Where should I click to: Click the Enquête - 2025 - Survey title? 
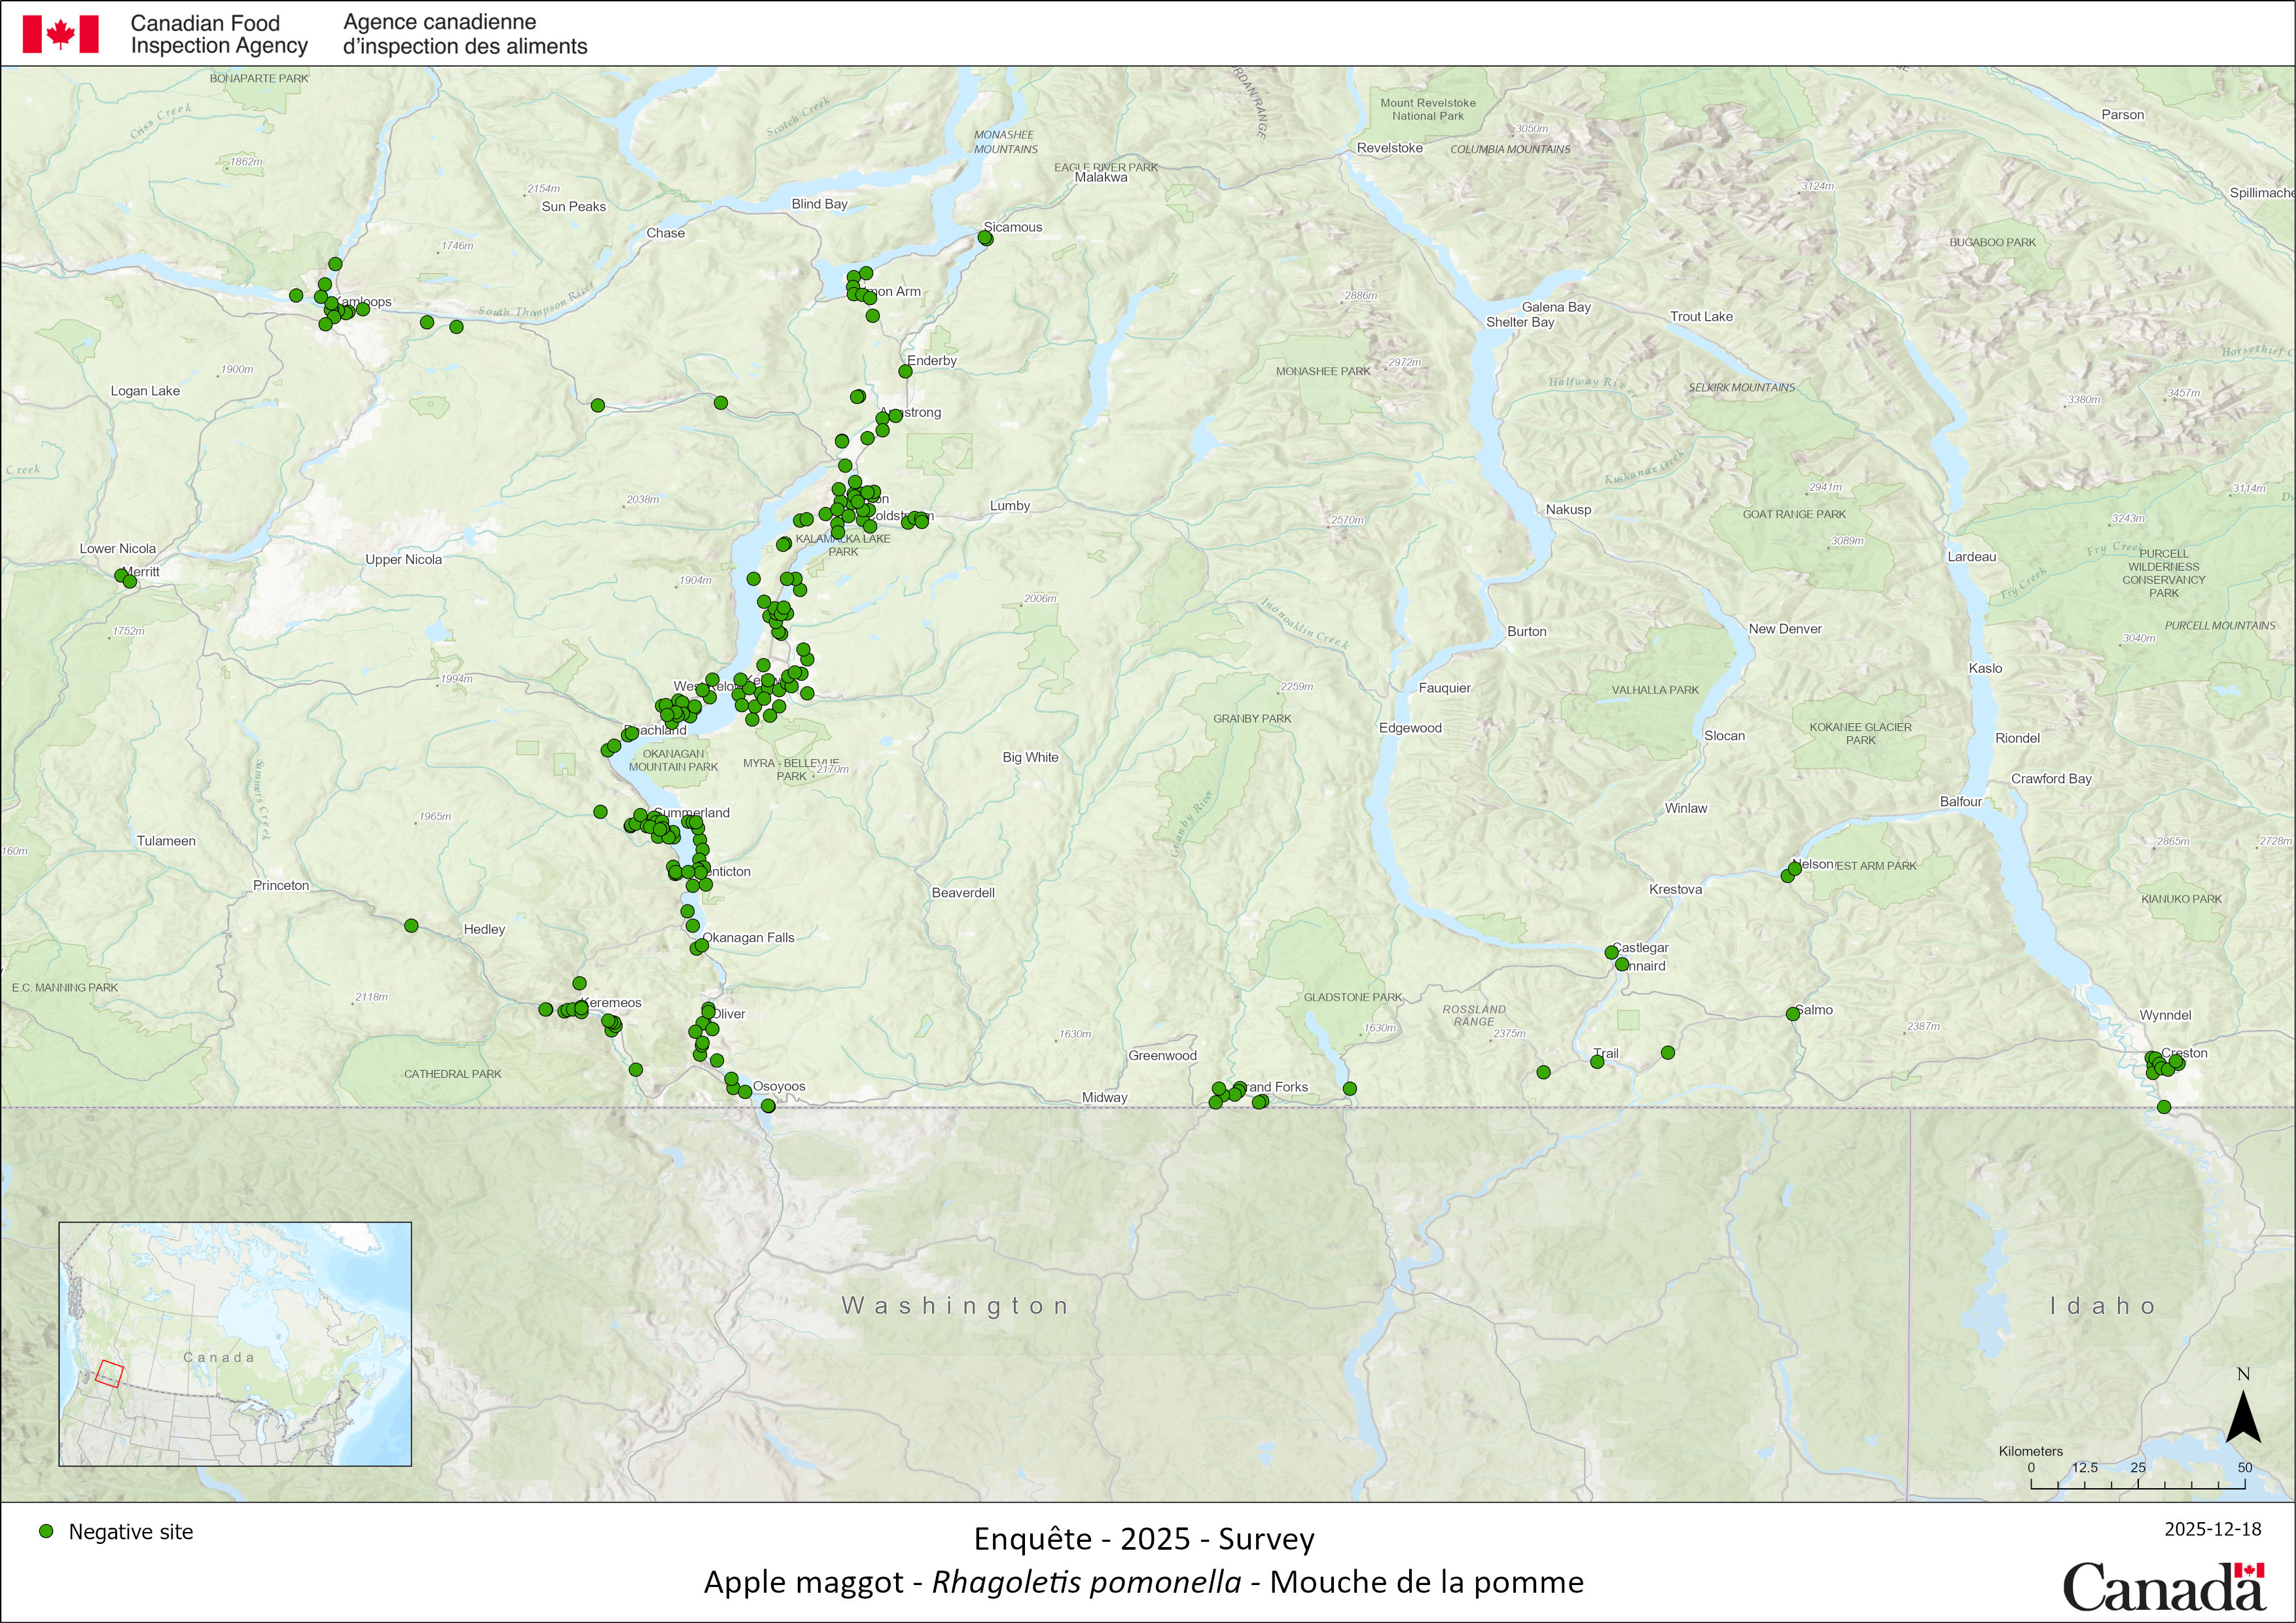tap(1144, 1538)
